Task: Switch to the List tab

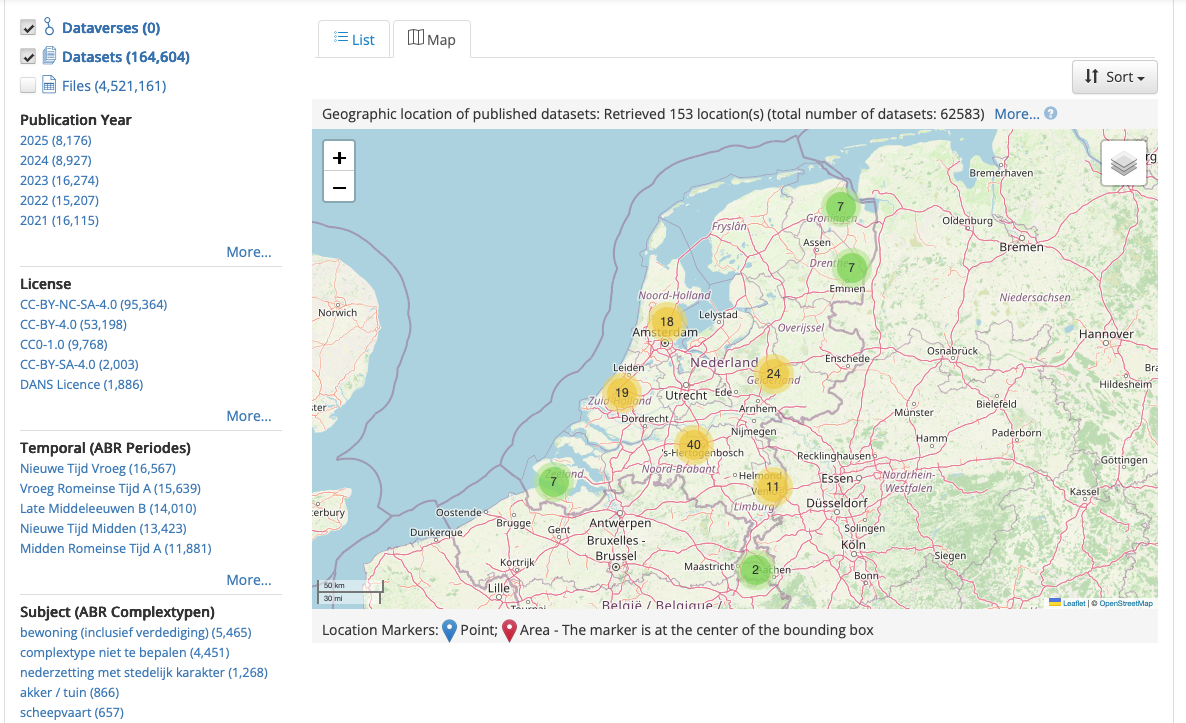Action: point(354,39)
